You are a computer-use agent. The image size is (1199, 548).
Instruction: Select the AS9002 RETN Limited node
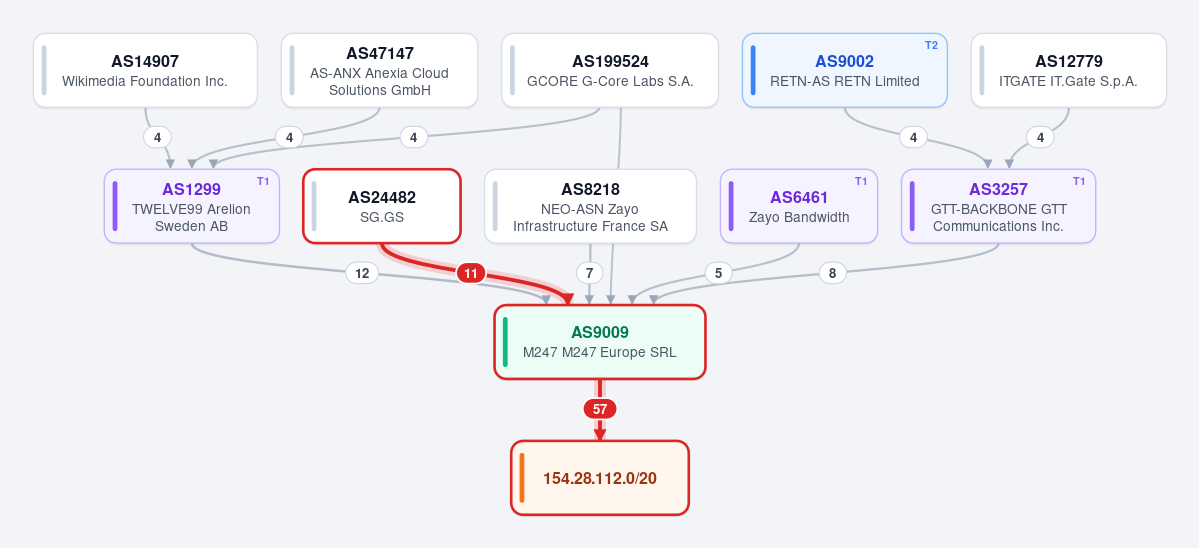[x=845, y=70]
